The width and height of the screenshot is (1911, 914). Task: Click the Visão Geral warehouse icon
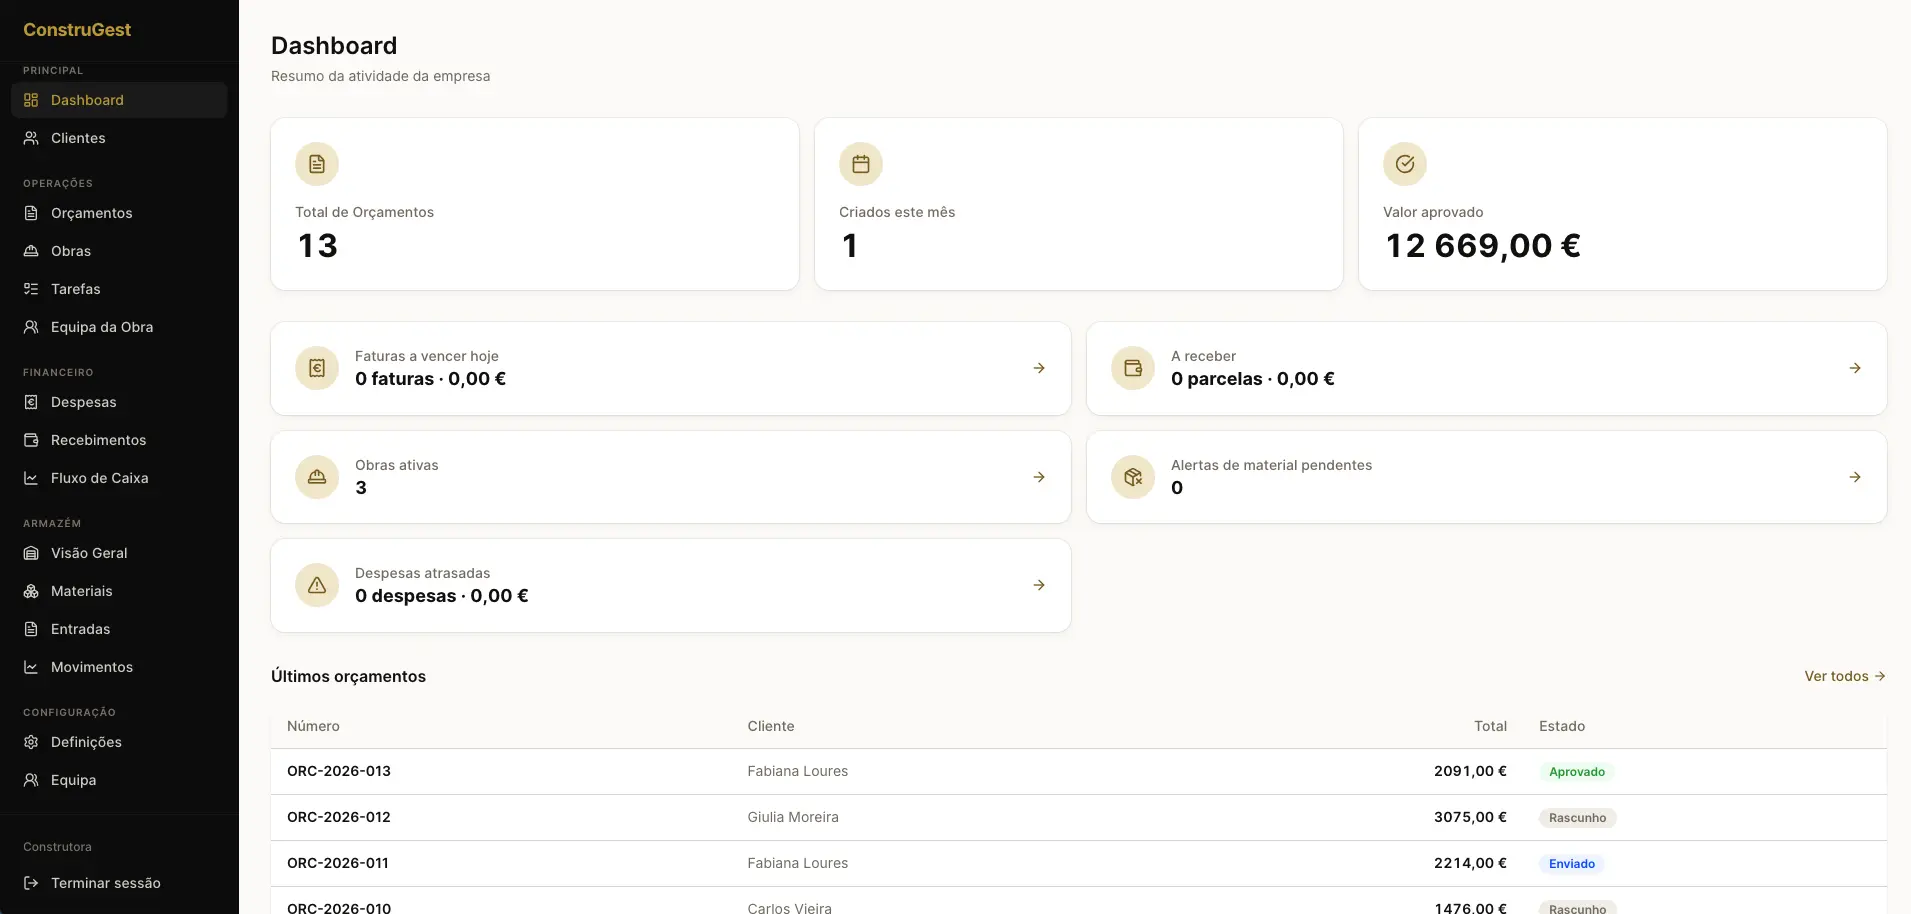pyautogui.click(x=31, y=553)
